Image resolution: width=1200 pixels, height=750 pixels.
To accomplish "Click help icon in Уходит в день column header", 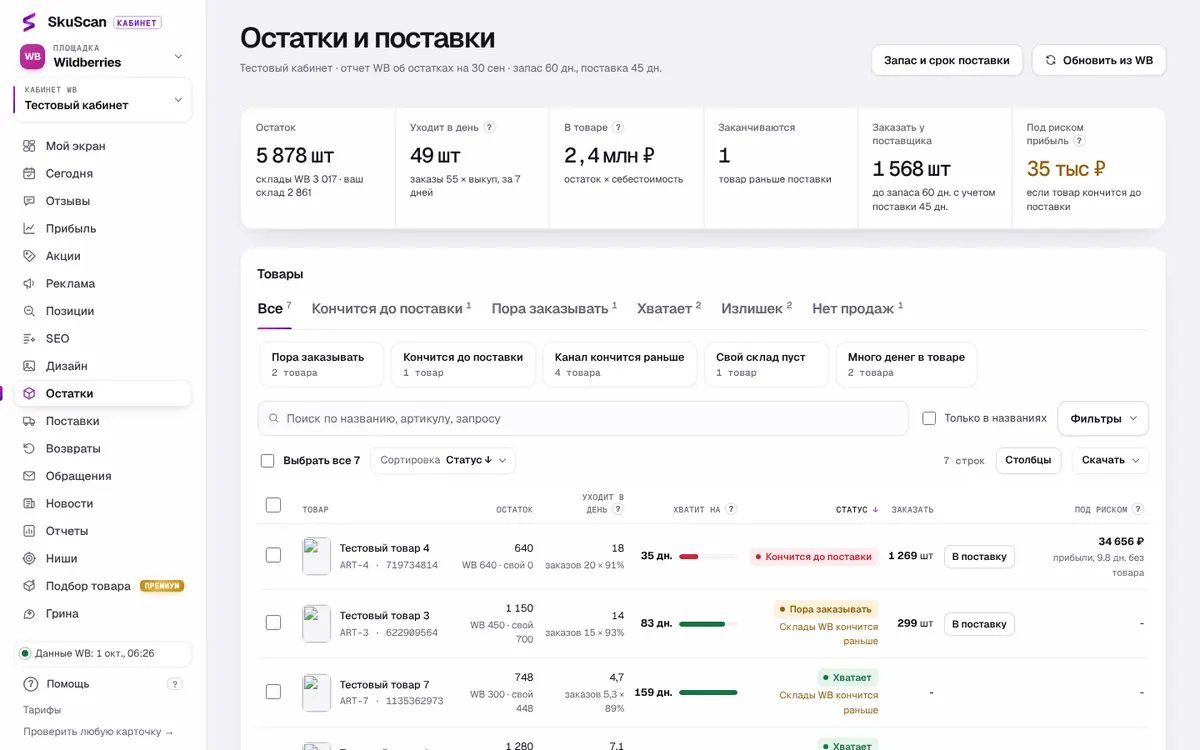I will click(618, 509).
